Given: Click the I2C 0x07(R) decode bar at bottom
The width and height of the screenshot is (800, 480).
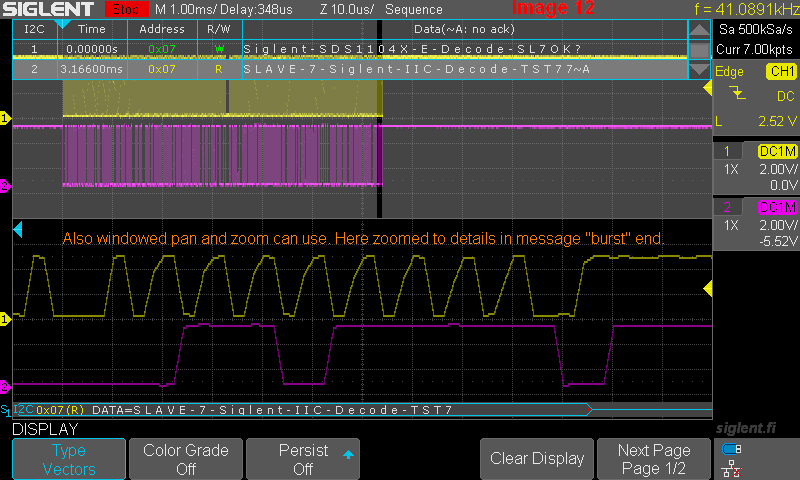Looking at the screenshot, I should point(302,410).
